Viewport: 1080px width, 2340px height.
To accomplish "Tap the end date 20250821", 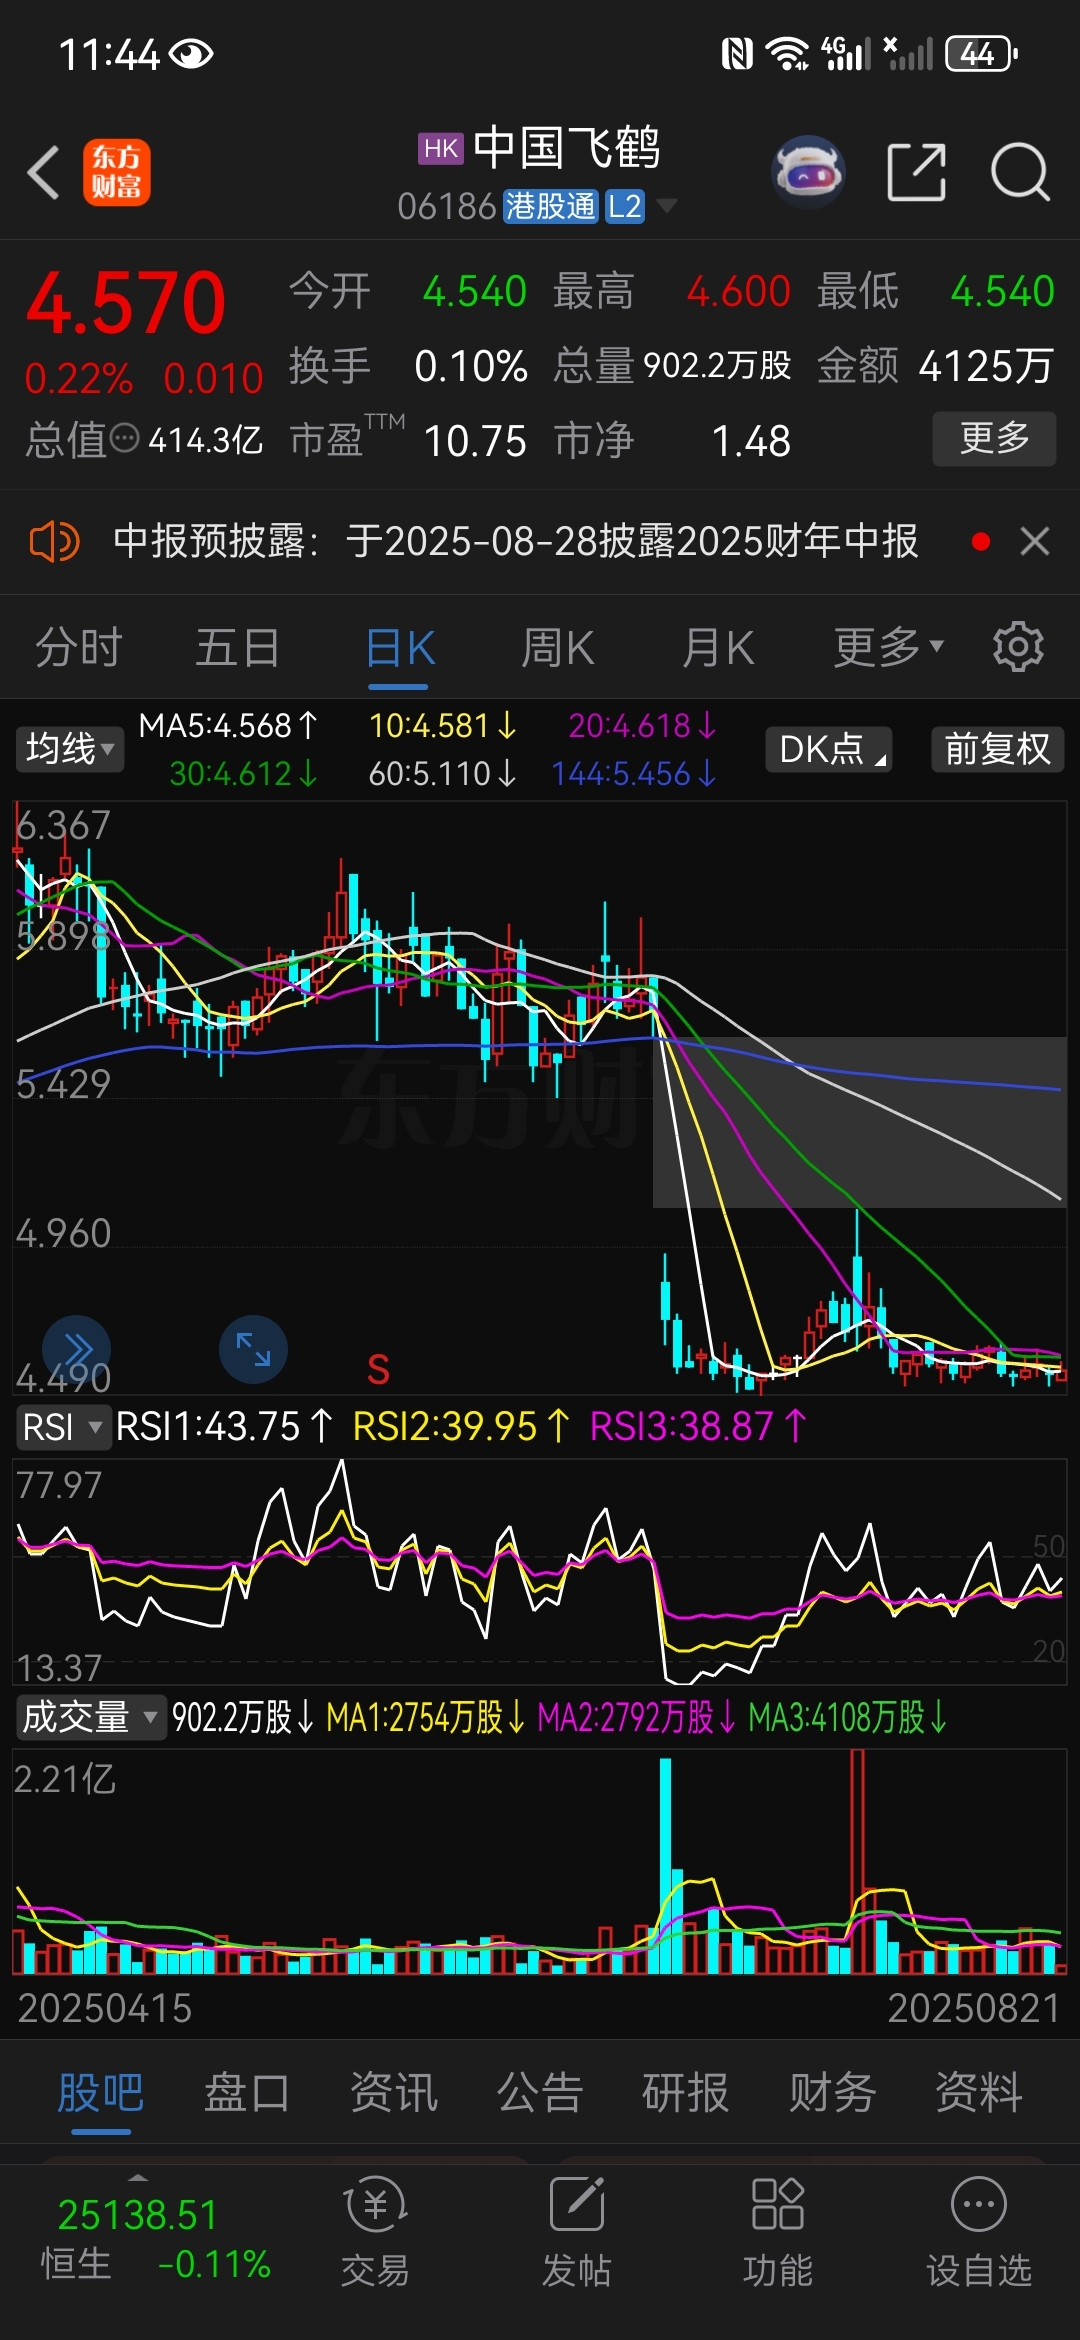I will (x=974, y=2008).
